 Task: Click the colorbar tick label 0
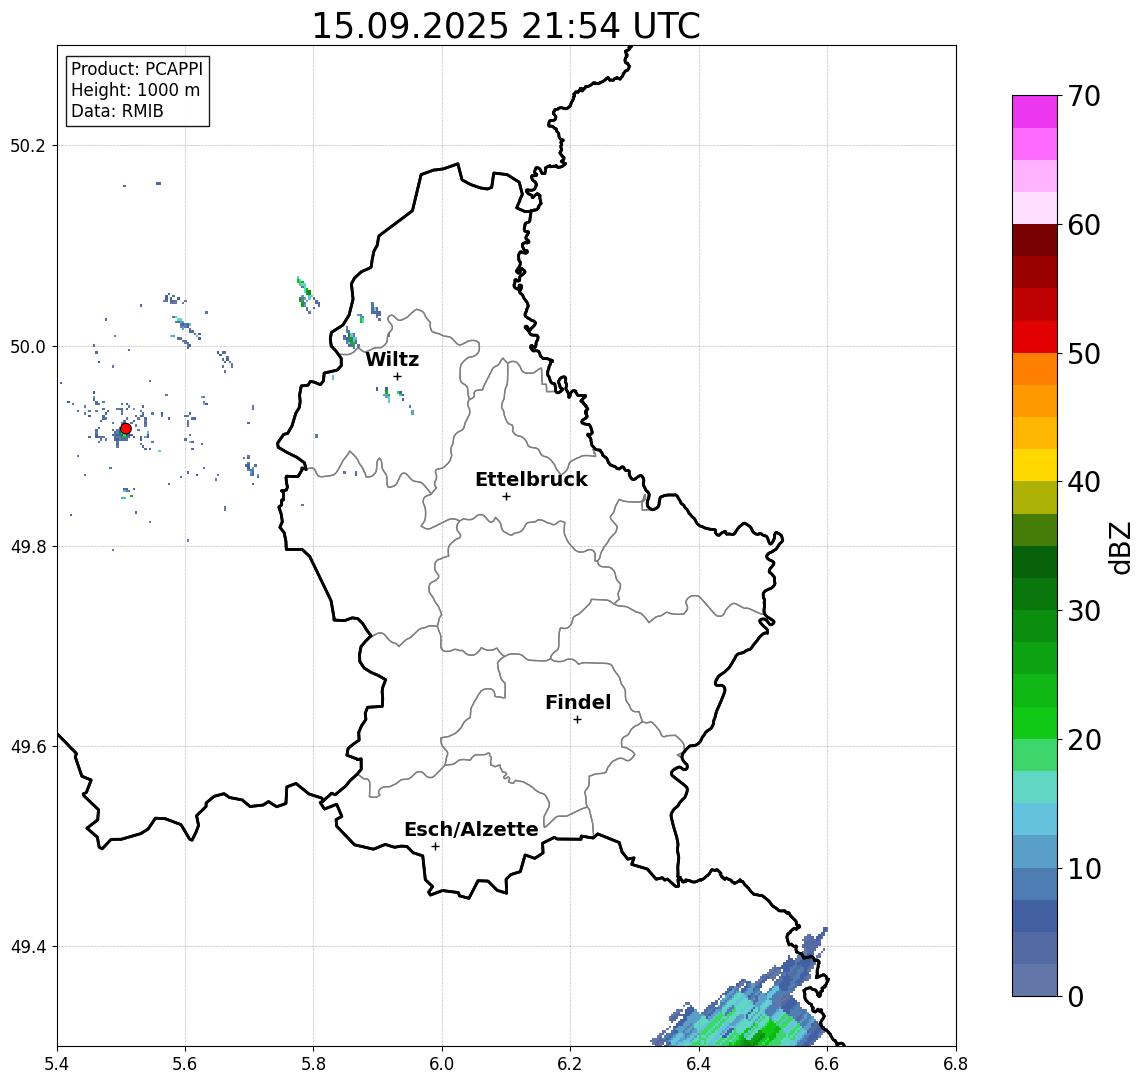(x=1076, y=996)
